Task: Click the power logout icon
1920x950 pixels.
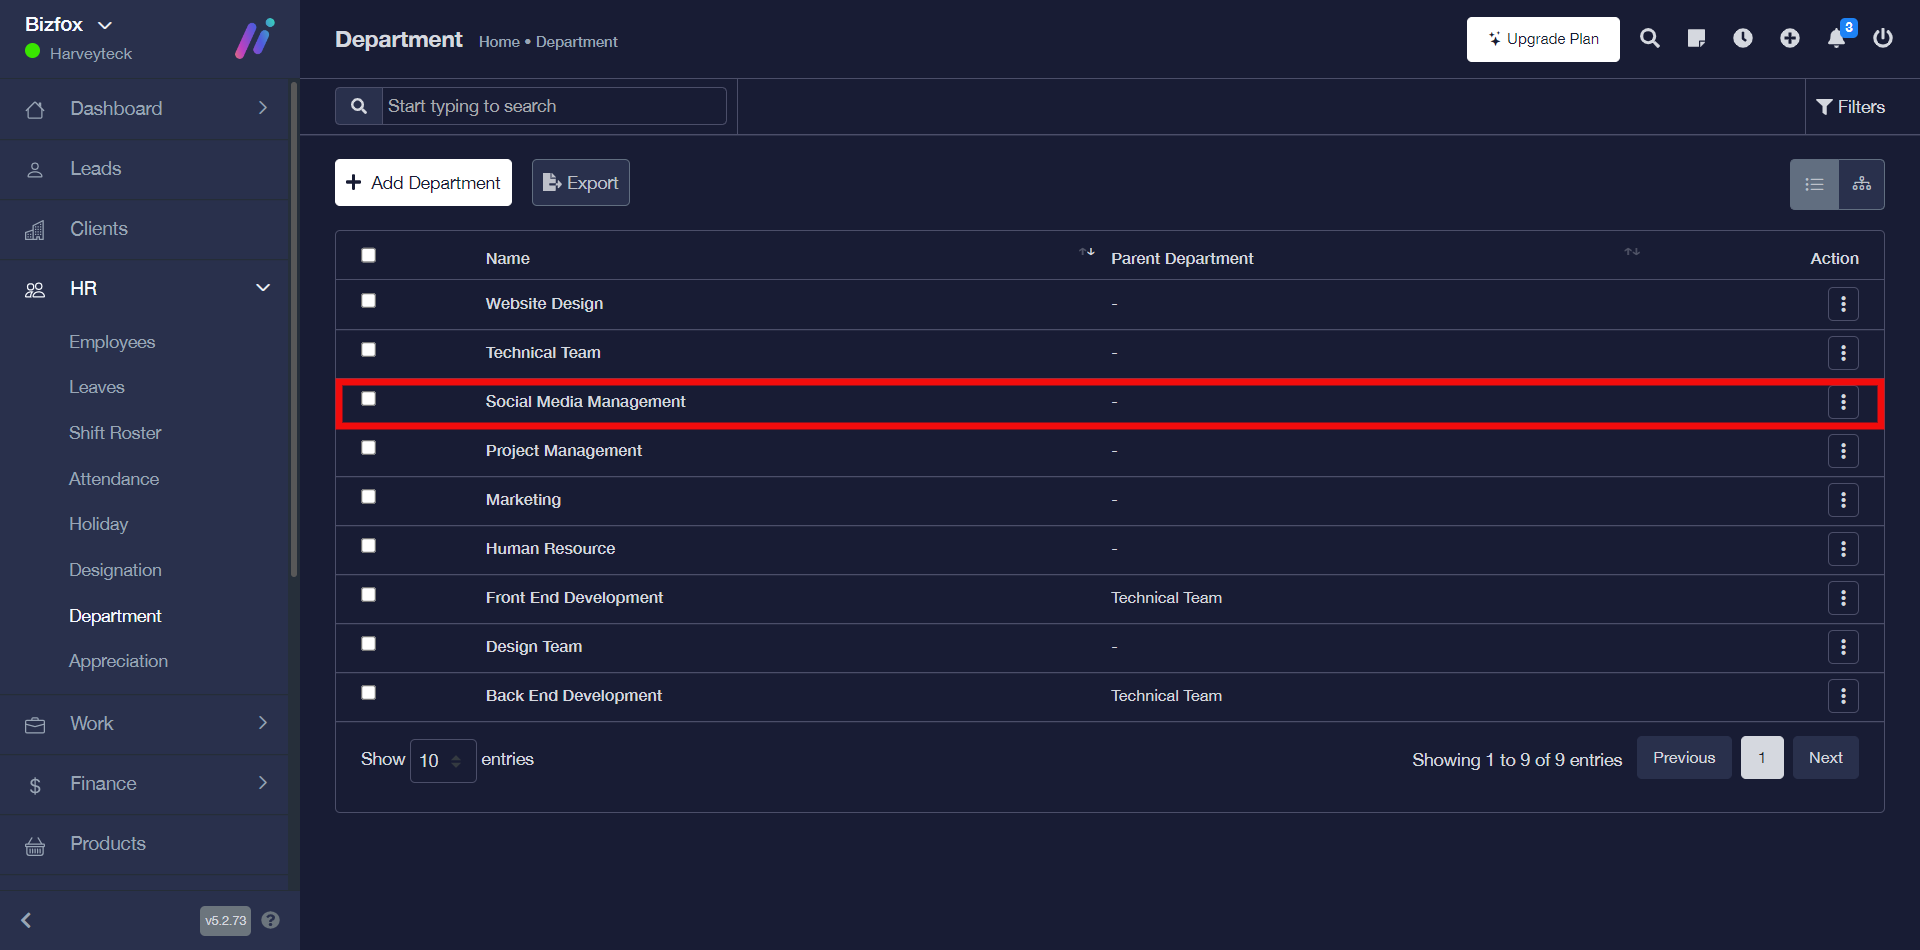Action: coord(1882,39)
